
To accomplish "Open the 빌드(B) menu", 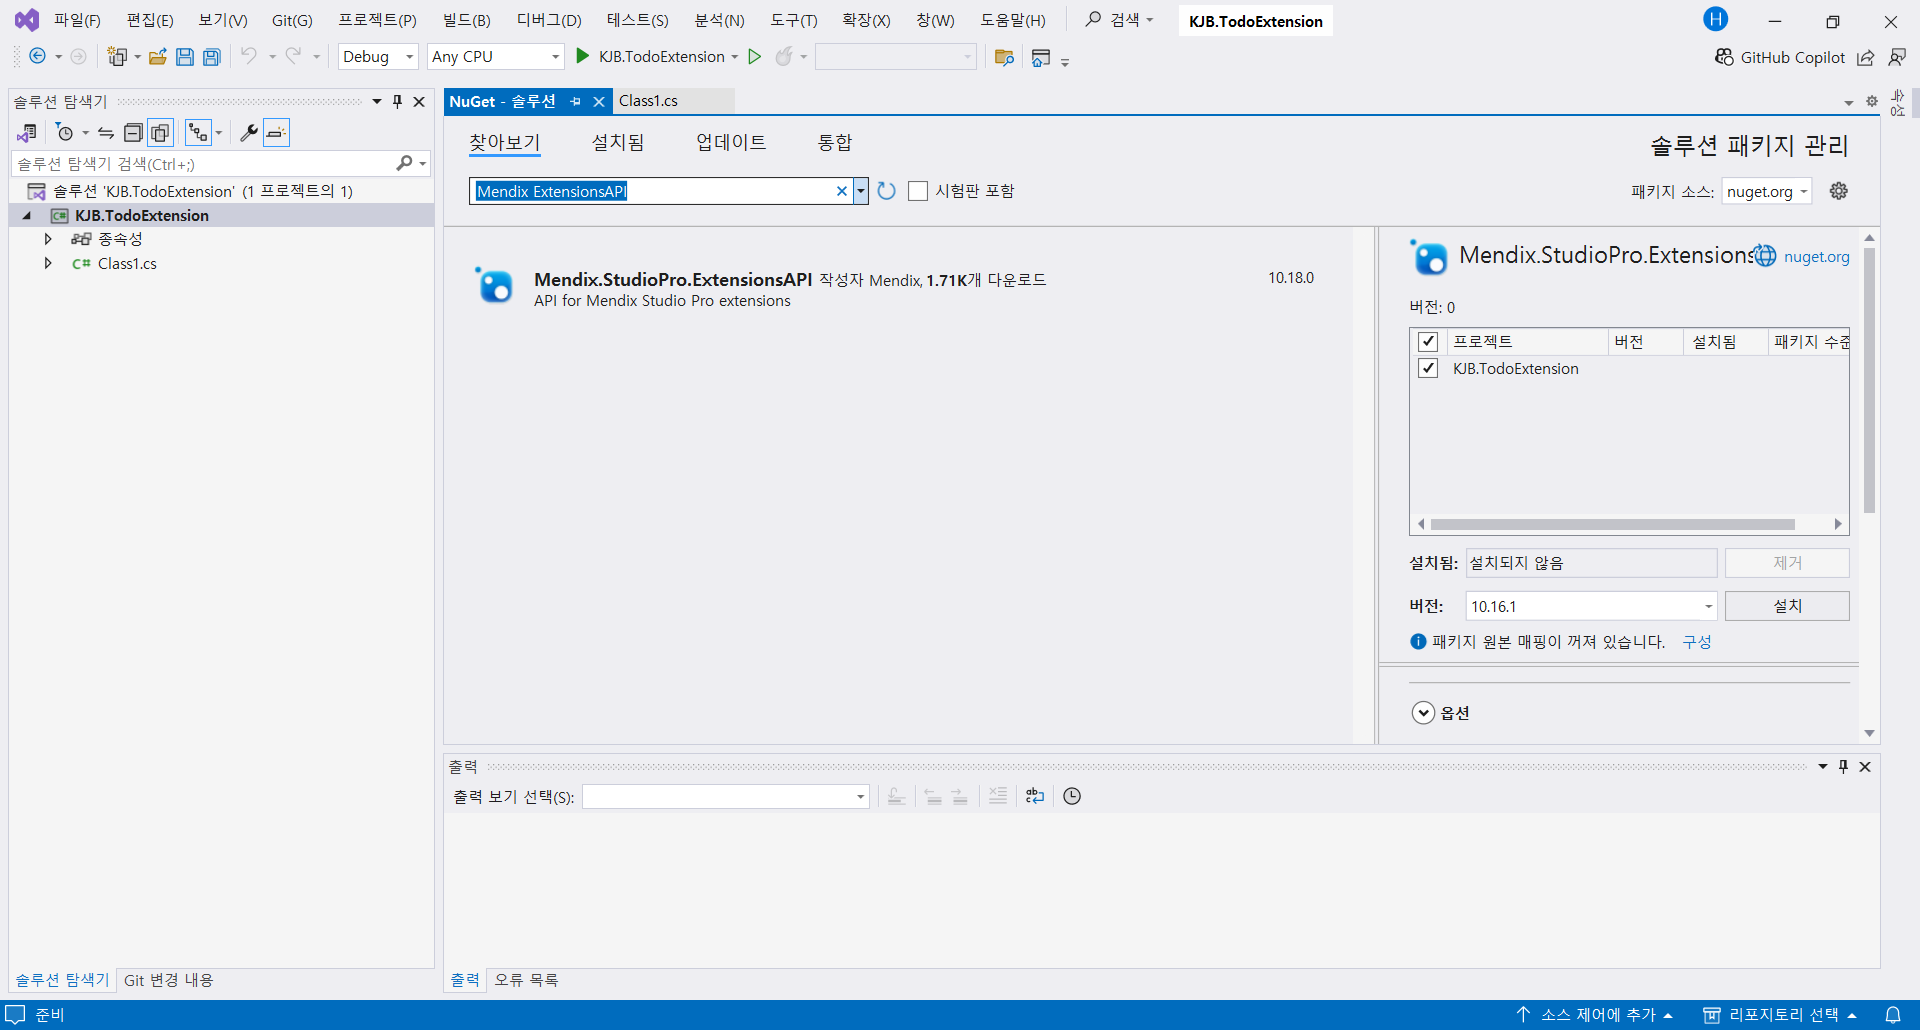I will [x=466, y=20].
